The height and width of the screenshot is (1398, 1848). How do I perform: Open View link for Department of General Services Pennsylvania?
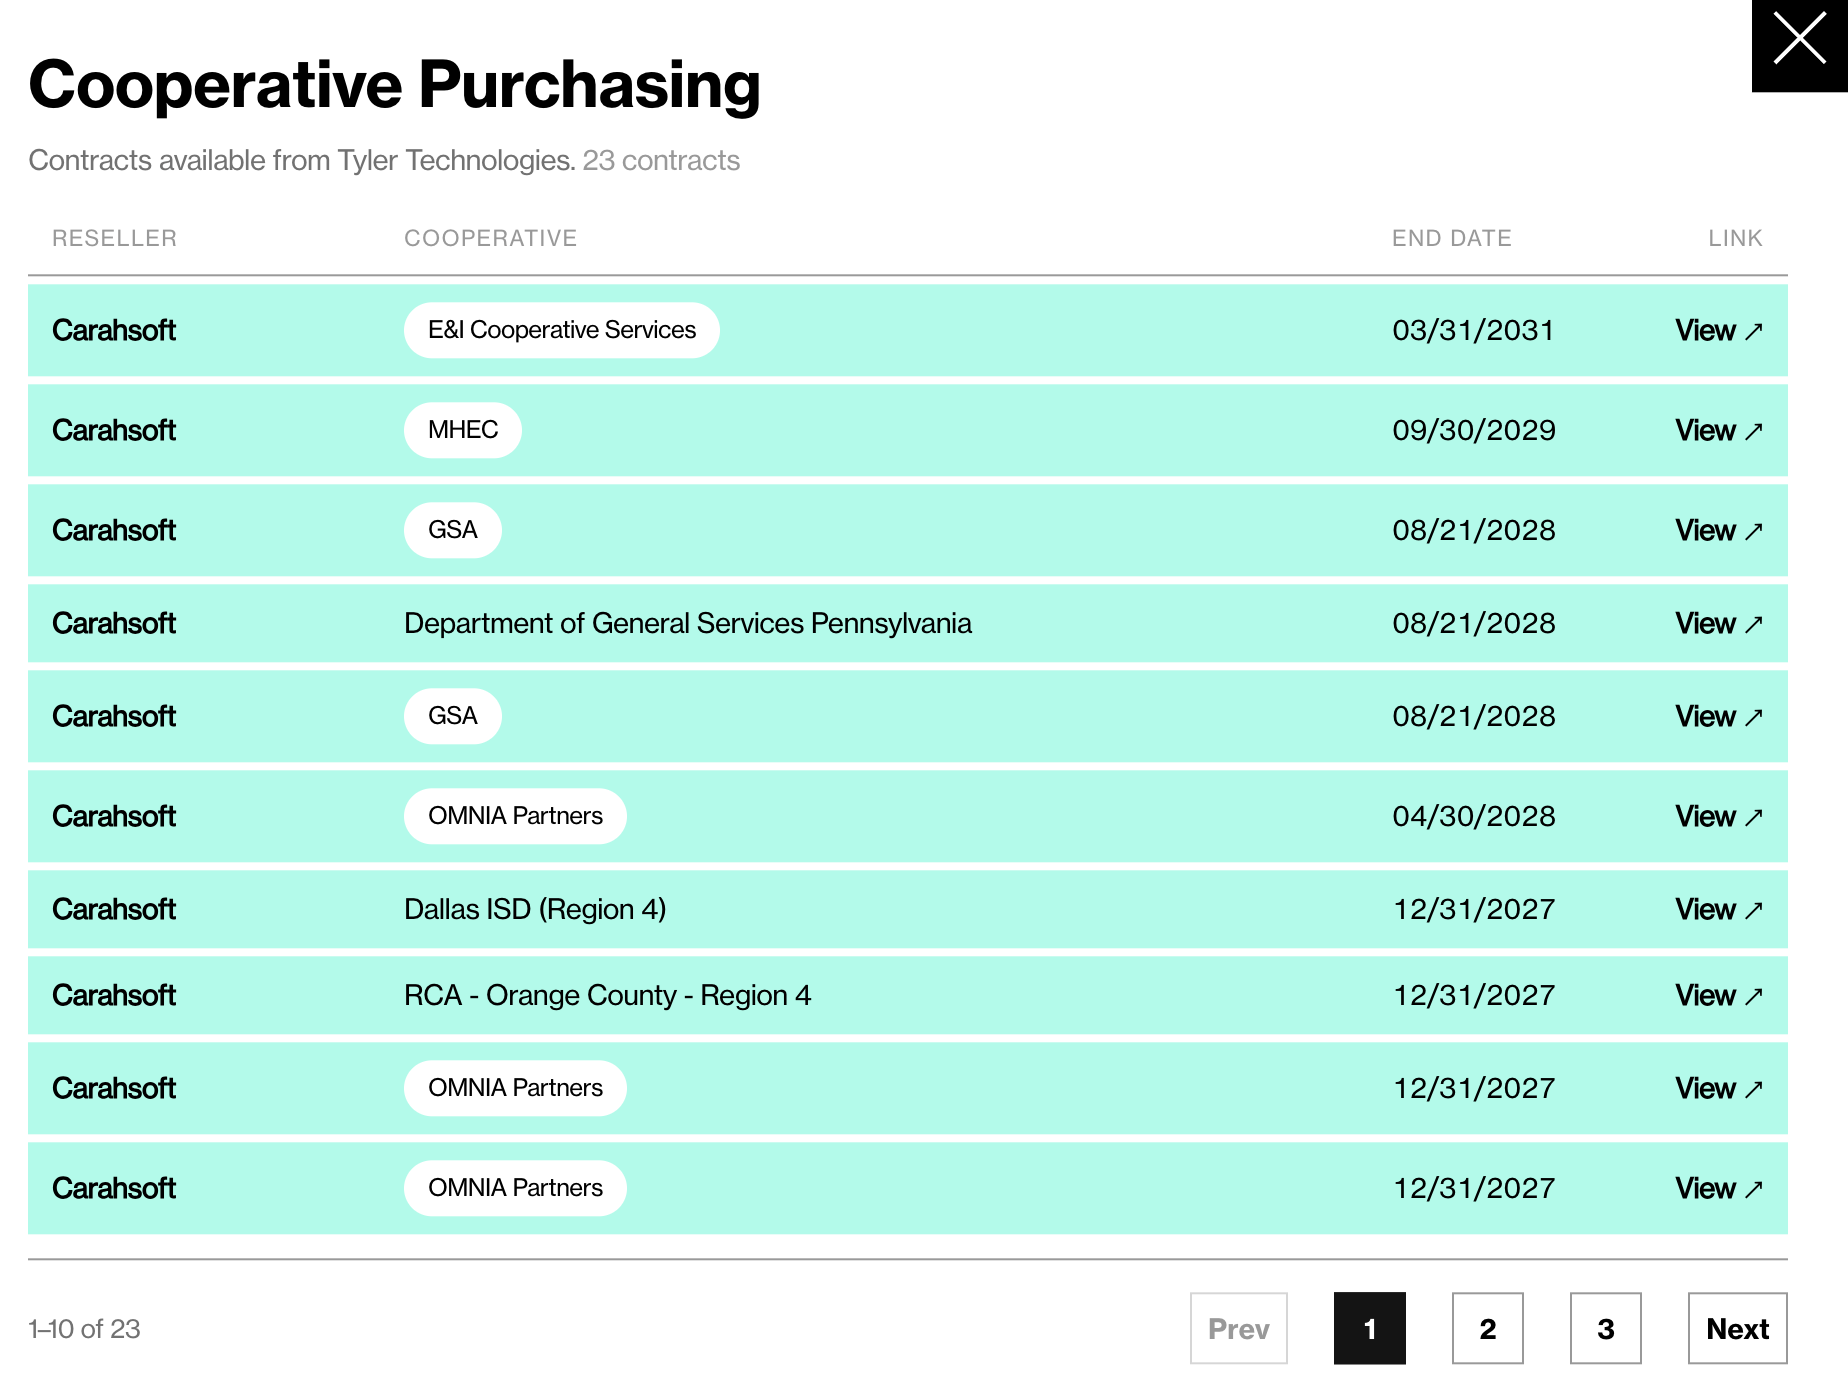click(1718, 624)
